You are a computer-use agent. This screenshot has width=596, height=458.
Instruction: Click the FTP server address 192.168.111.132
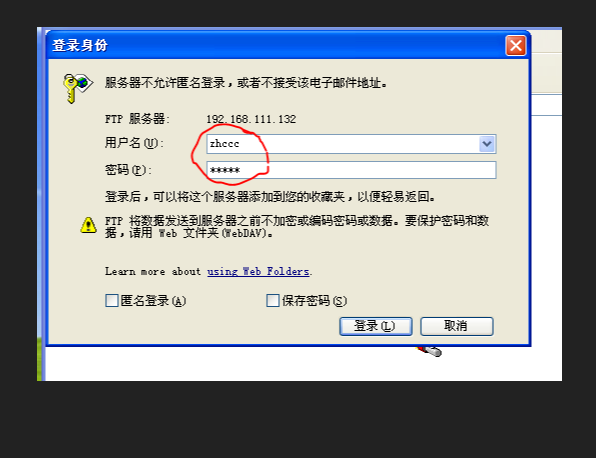(x=251, y=119)
